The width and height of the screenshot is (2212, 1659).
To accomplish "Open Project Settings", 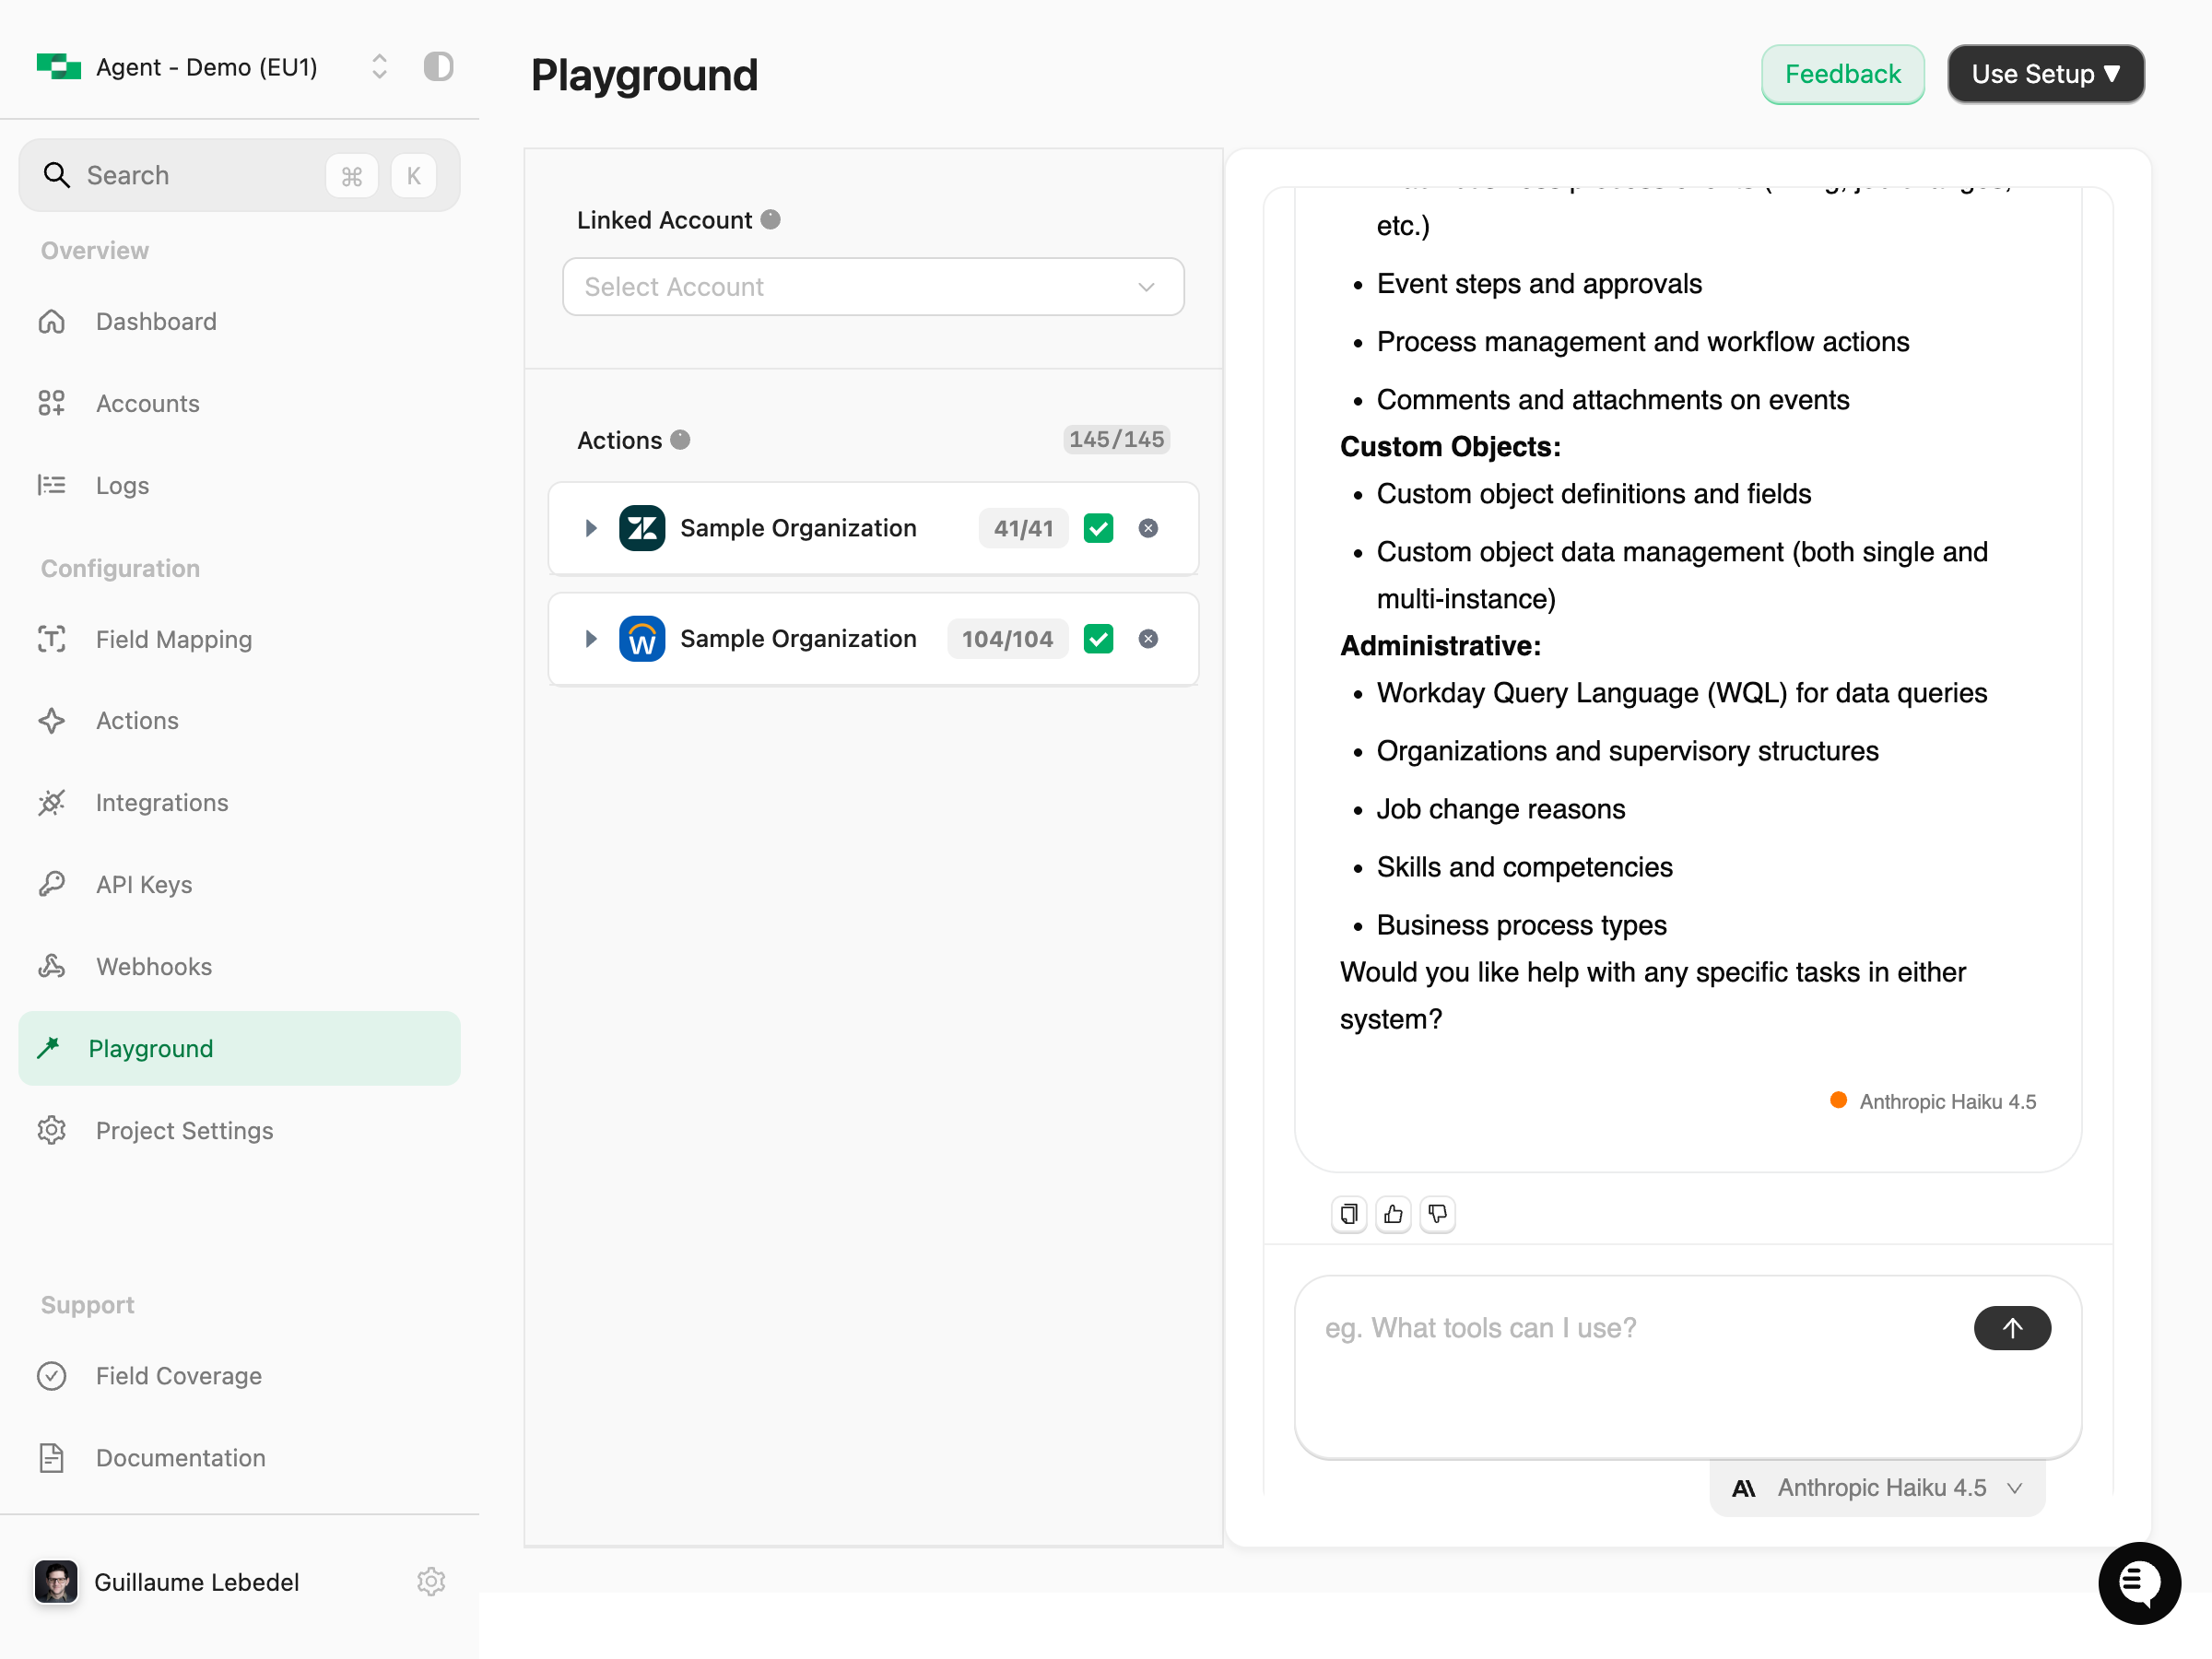I will [x=184, y=1130].
